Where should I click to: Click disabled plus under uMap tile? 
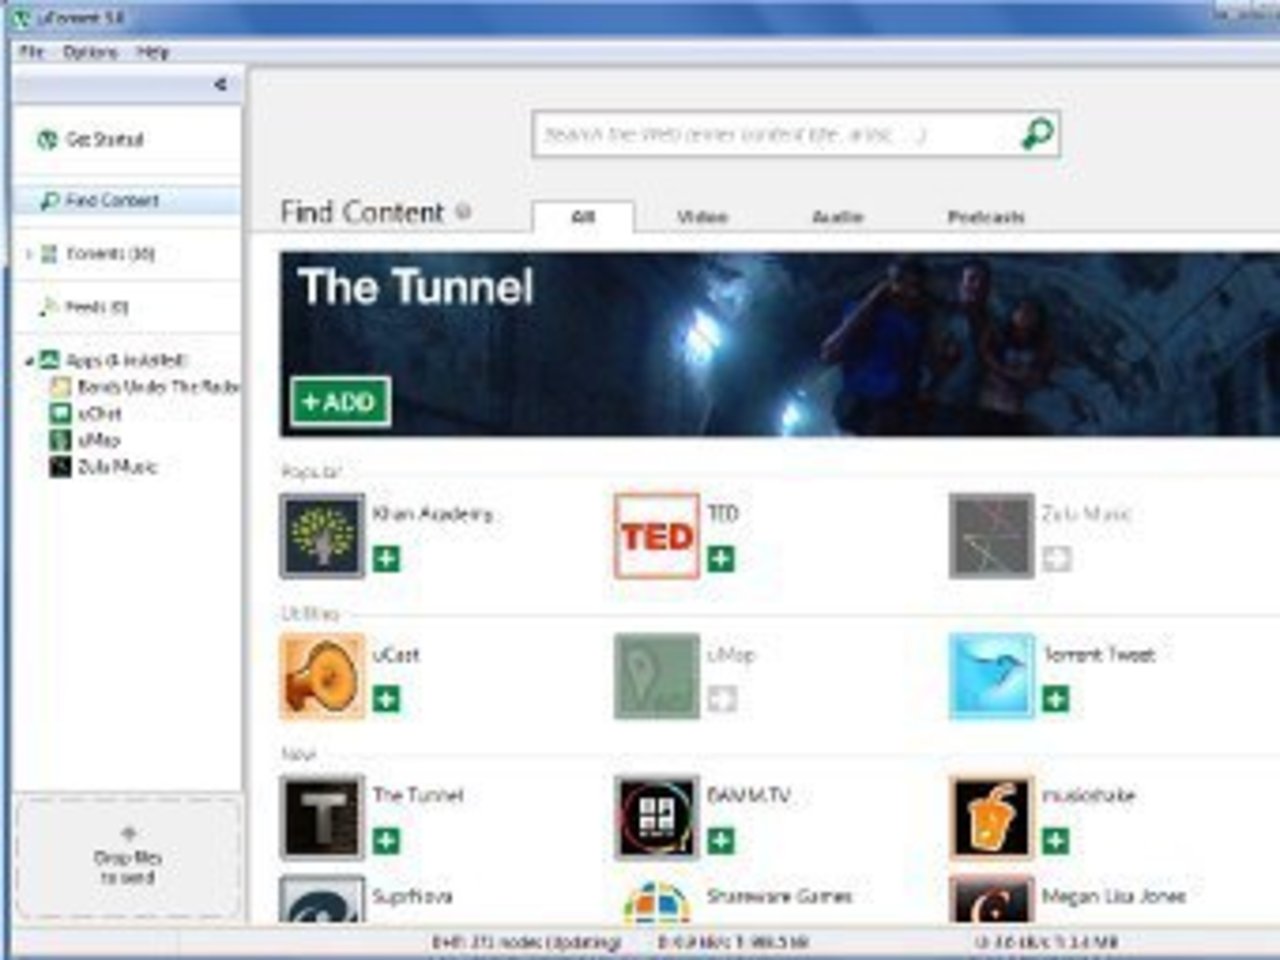coord(721,699)
